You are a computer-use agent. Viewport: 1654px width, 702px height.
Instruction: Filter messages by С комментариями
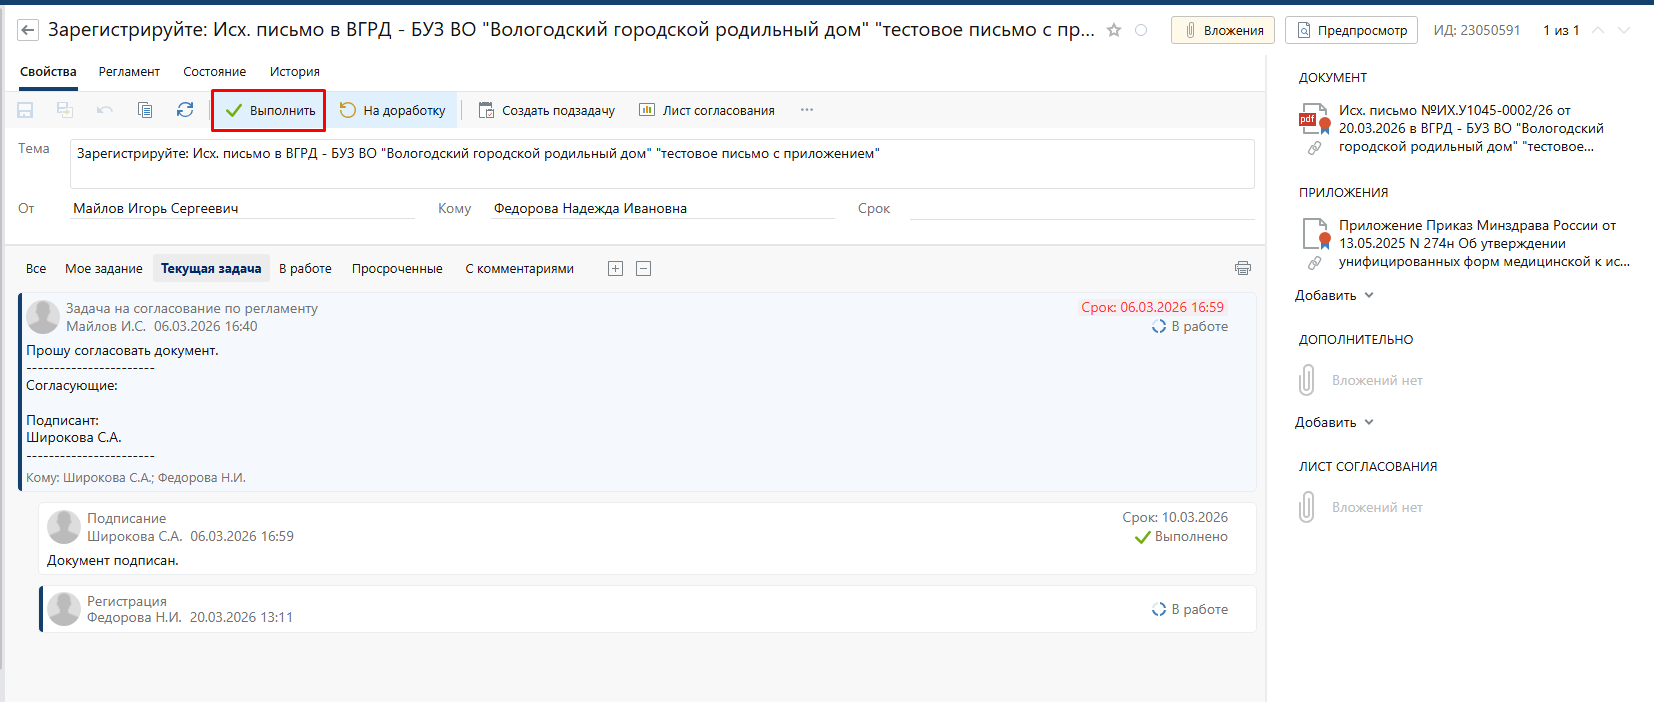click(519, 268)
